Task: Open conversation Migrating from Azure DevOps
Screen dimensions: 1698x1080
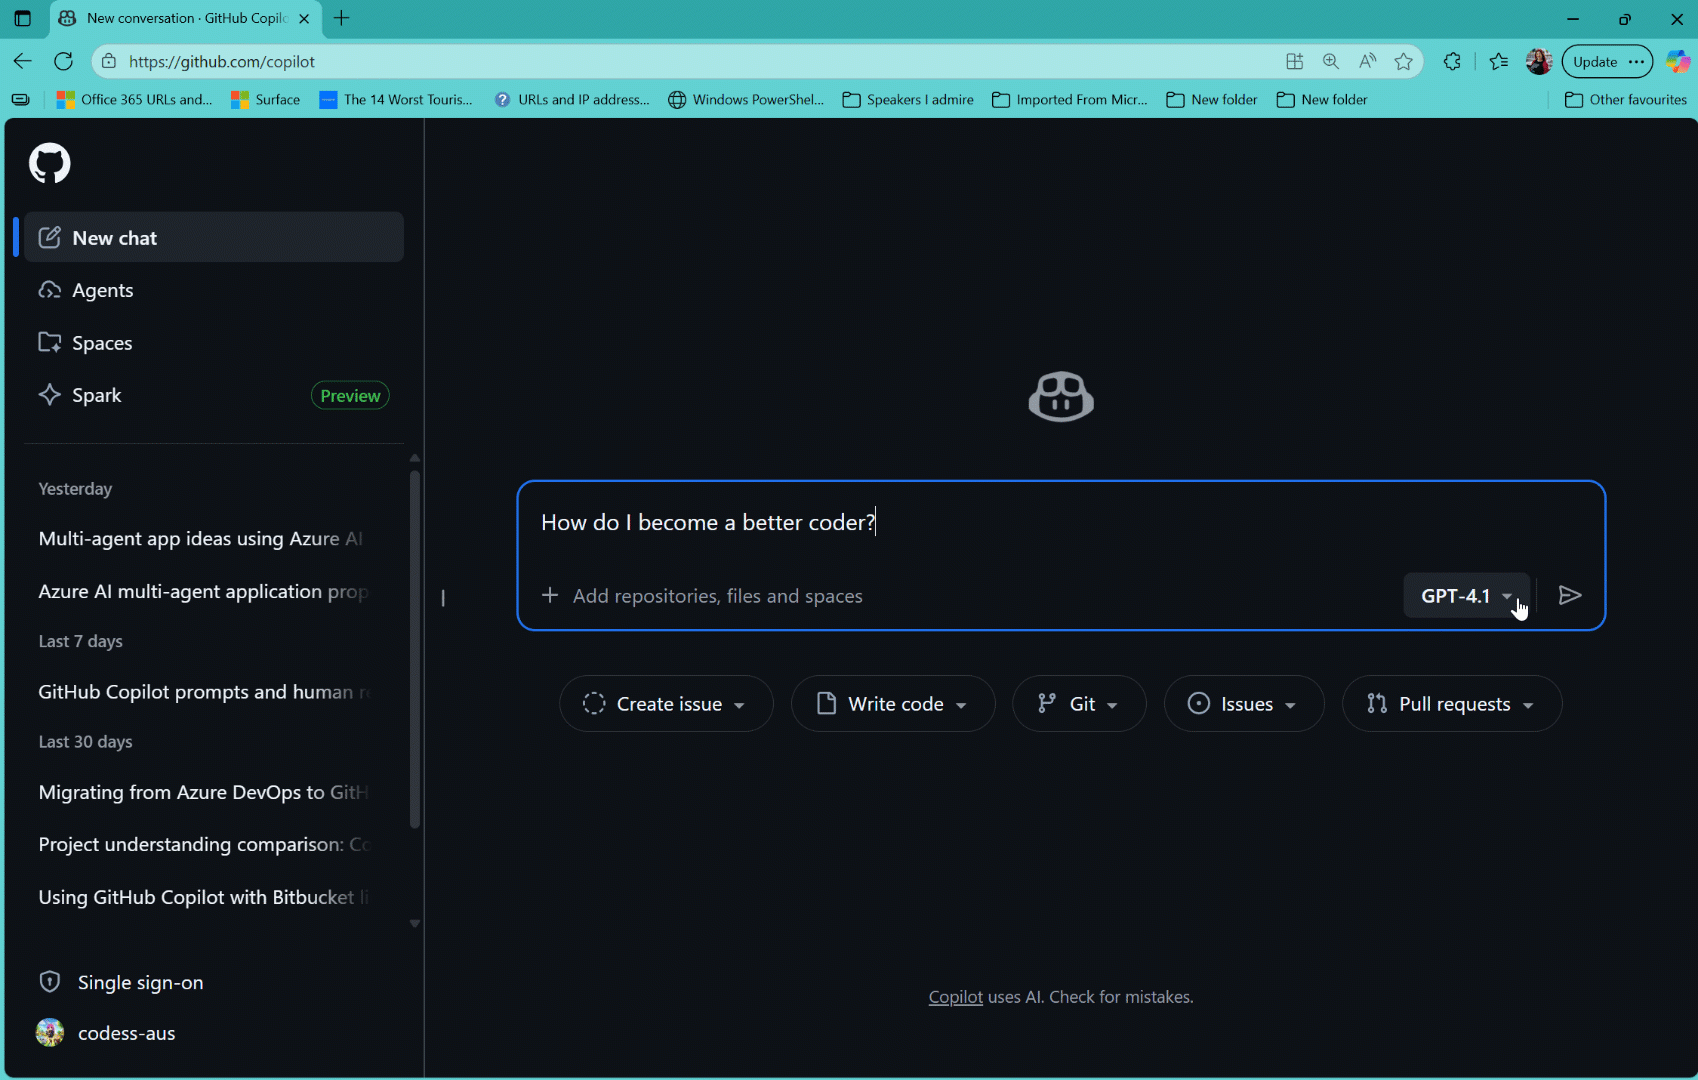Action: click(x=201, y=792)
